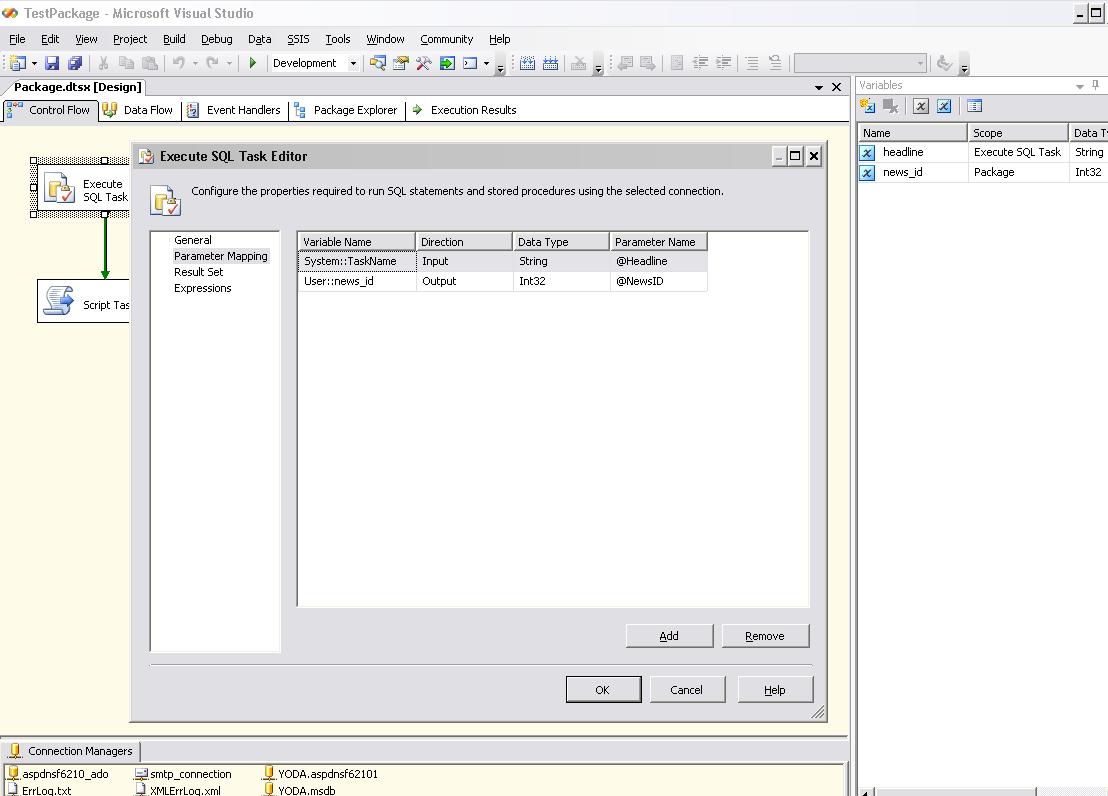Toggle Show All Variables button
Screen dimensions: 1108x796
944,106
